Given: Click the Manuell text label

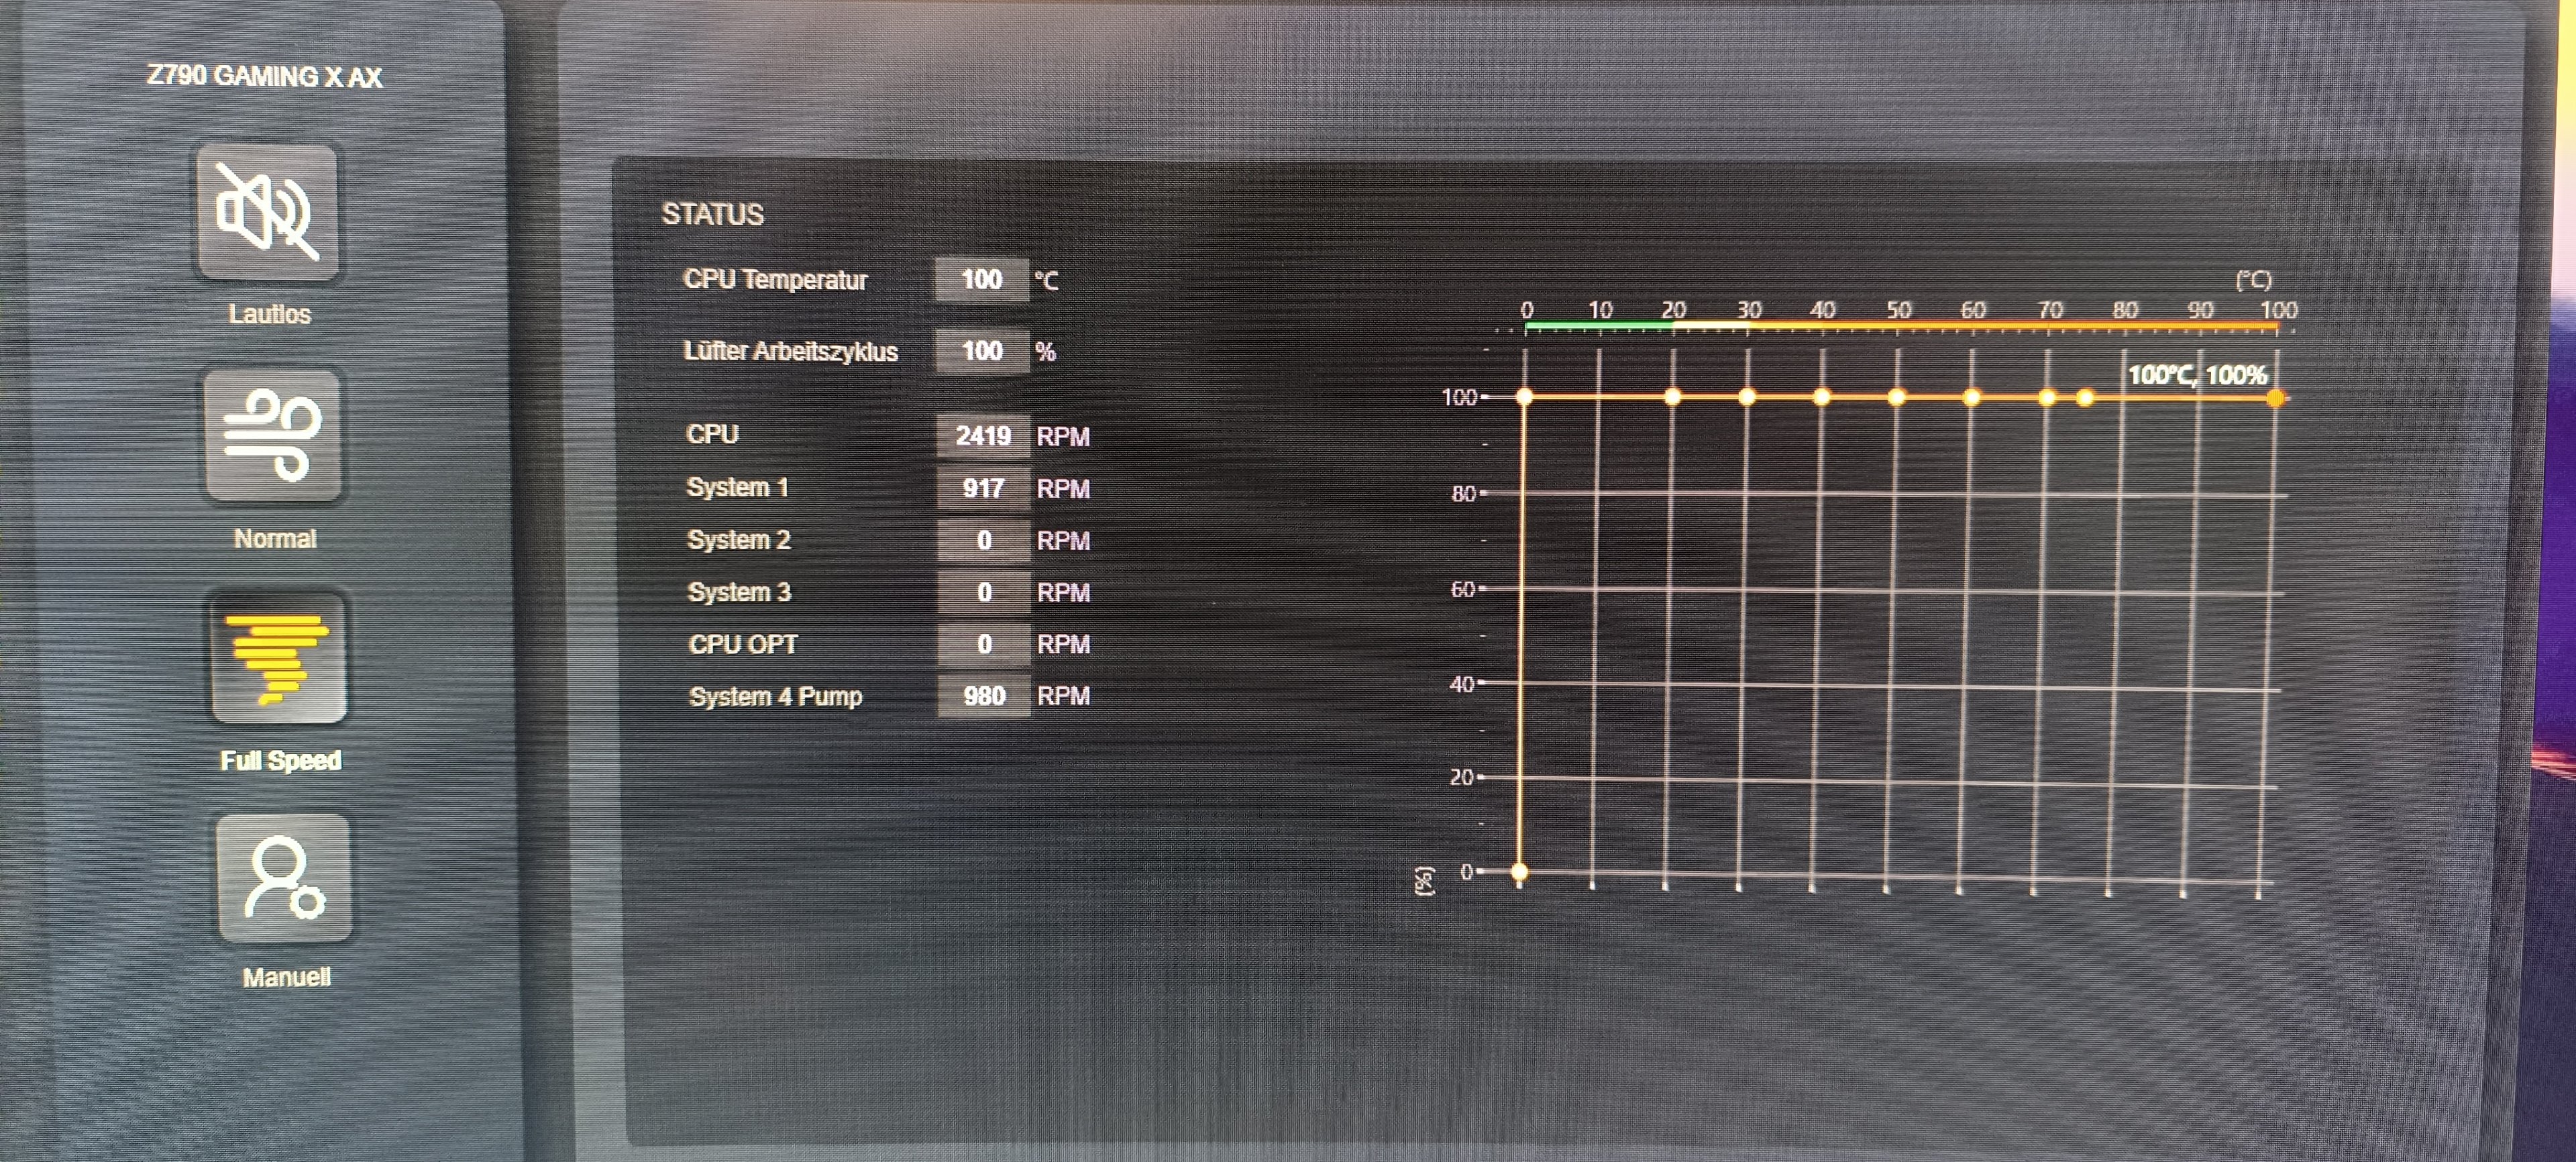Looking at the screenshot, I should [x=287, y=977].
